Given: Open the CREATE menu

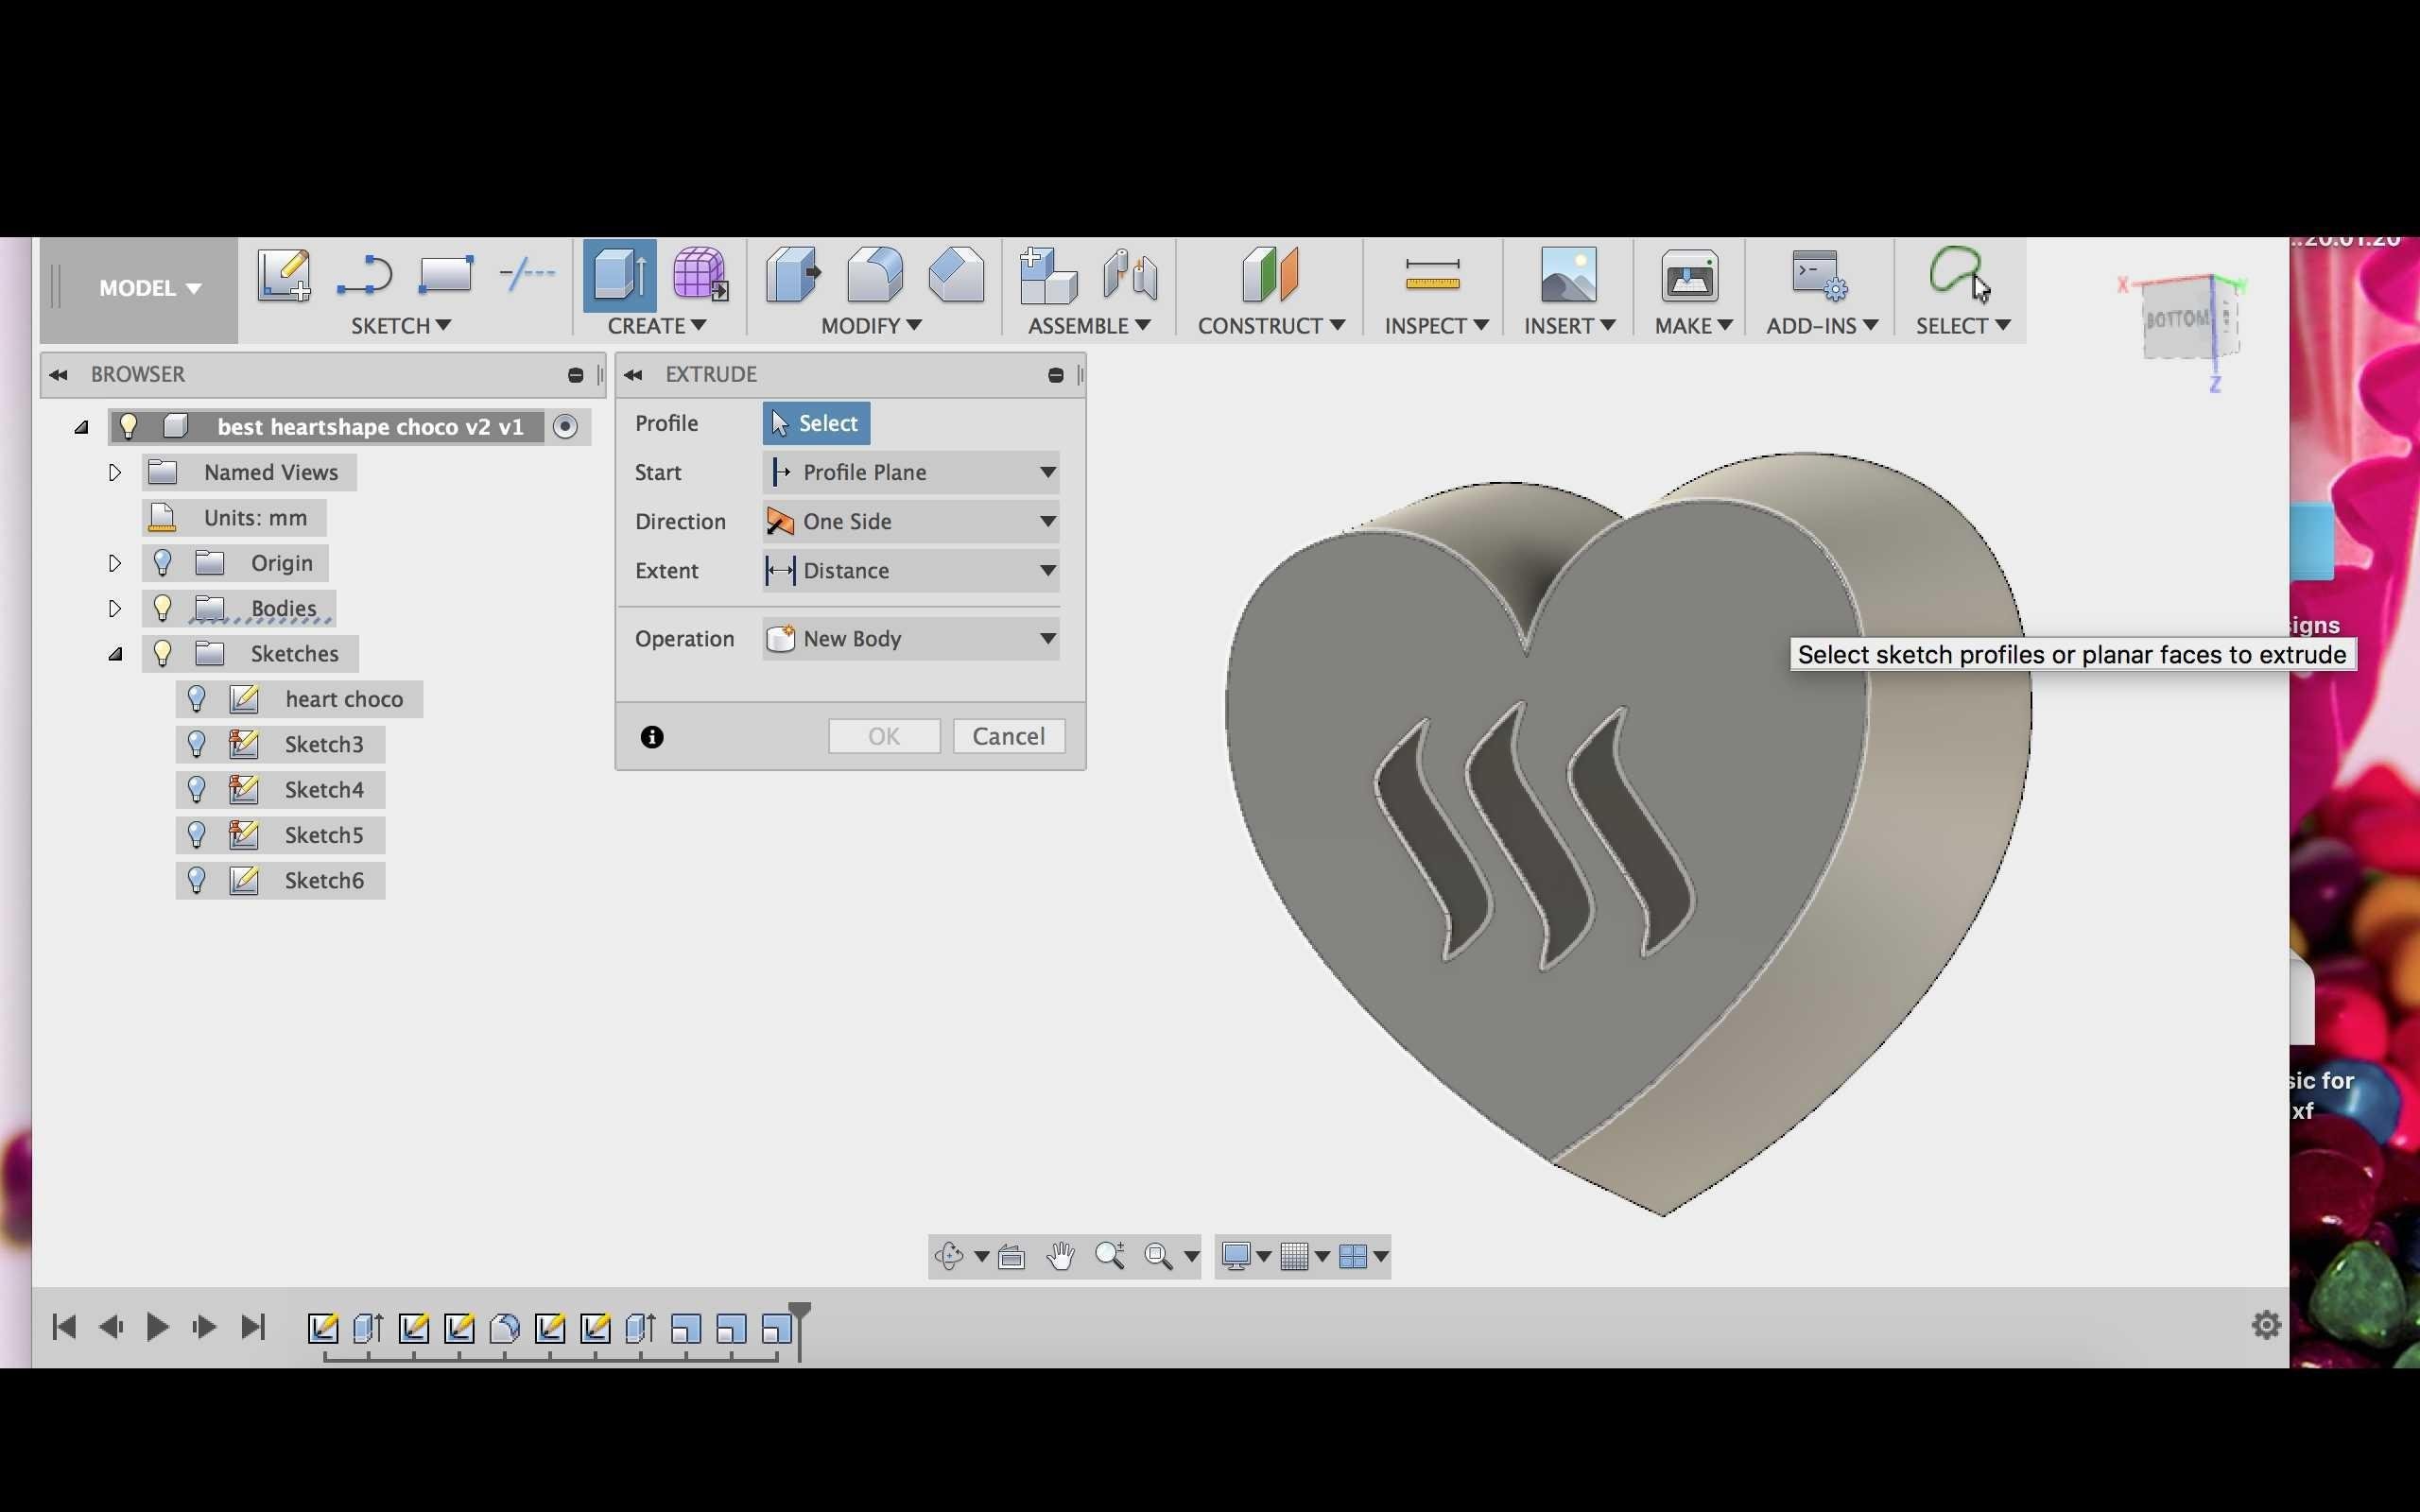Looking at the screenshot, I should (x=656, y=326).
